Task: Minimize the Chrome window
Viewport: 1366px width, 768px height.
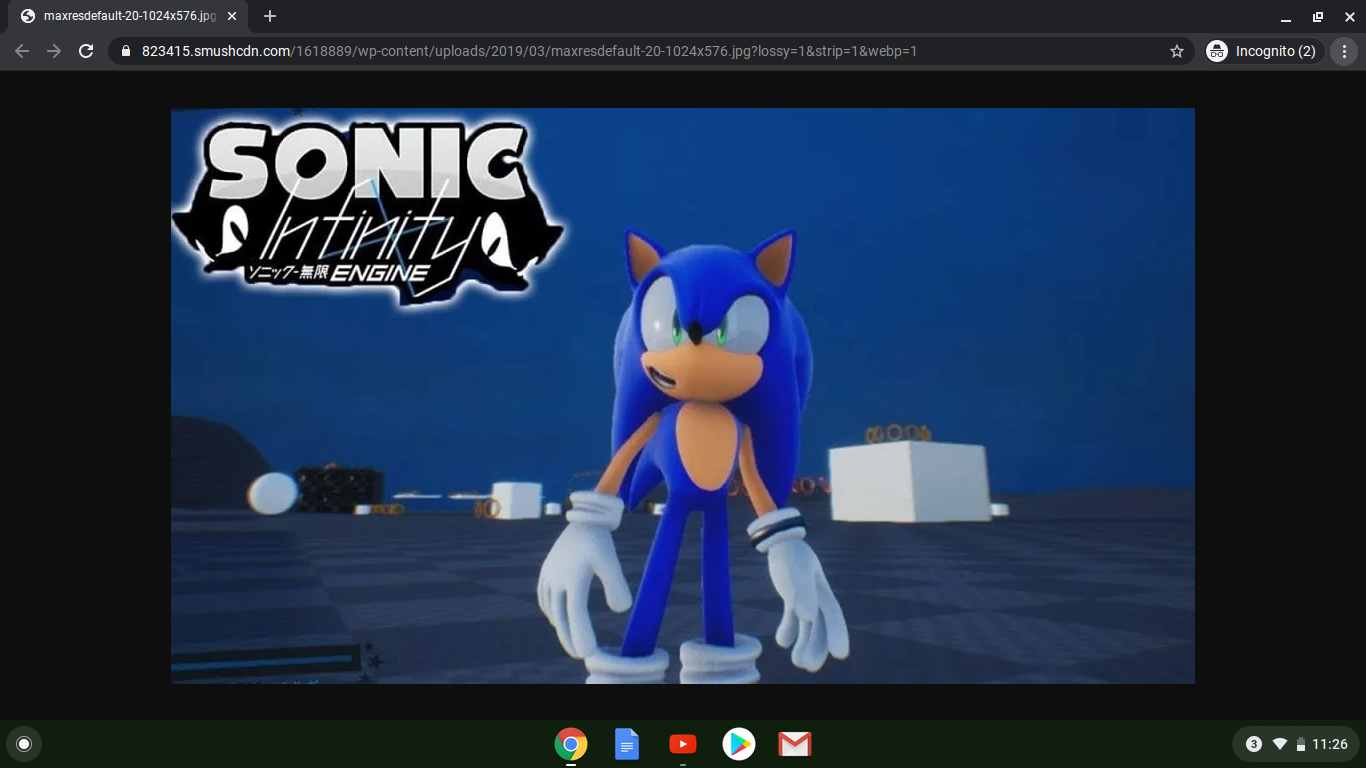Action: click(x=1286, y=17)
